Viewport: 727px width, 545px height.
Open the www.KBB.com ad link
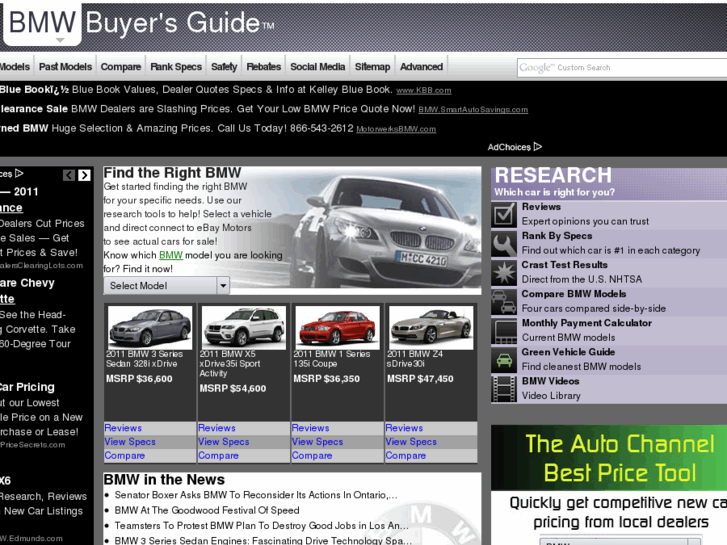click(424, 90)
